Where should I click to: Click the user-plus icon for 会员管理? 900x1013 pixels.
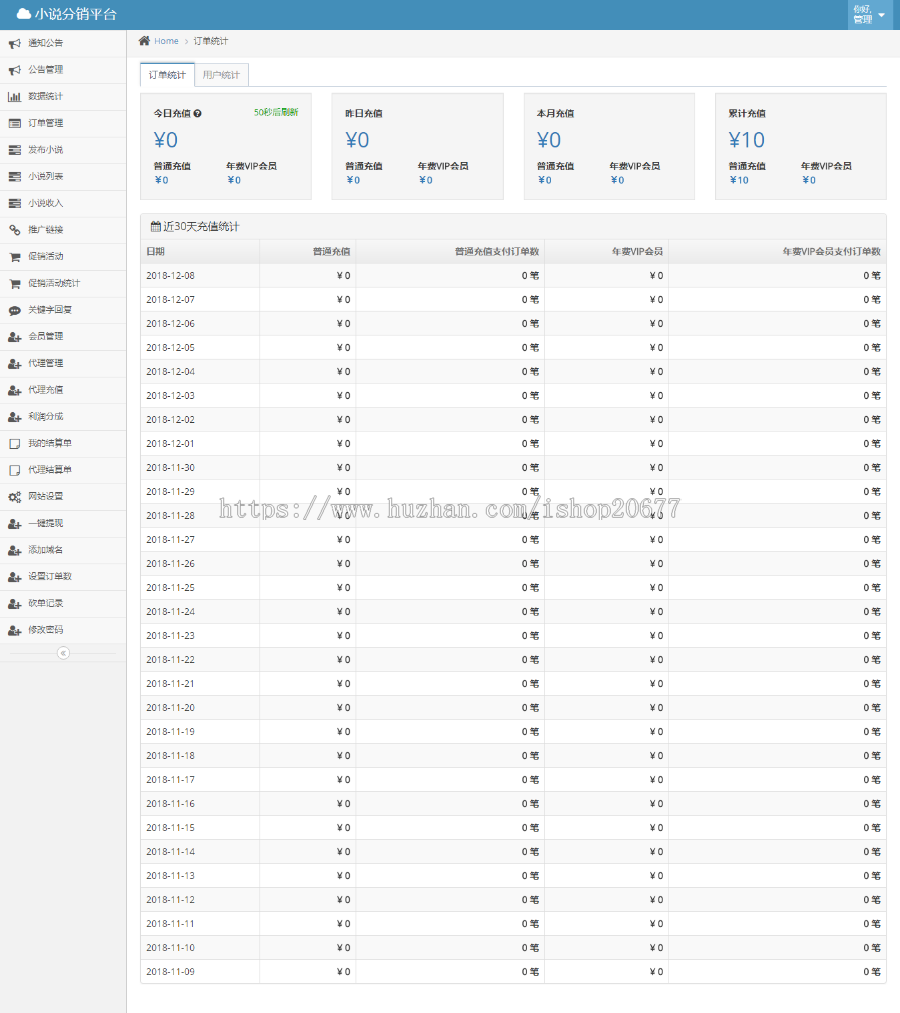(x=14, y=337)
